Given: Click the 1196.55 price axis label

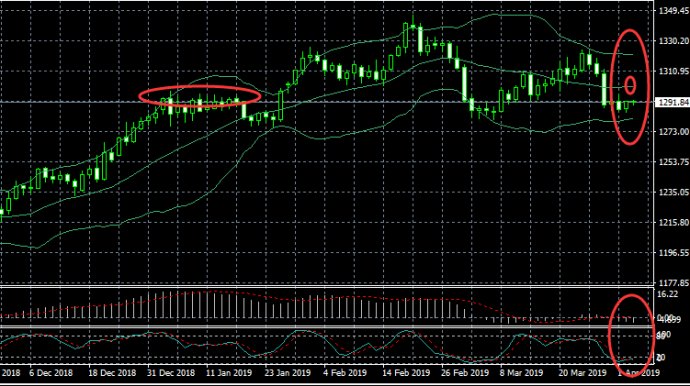Looking at the screenshot, I should (x=673, y=253).
